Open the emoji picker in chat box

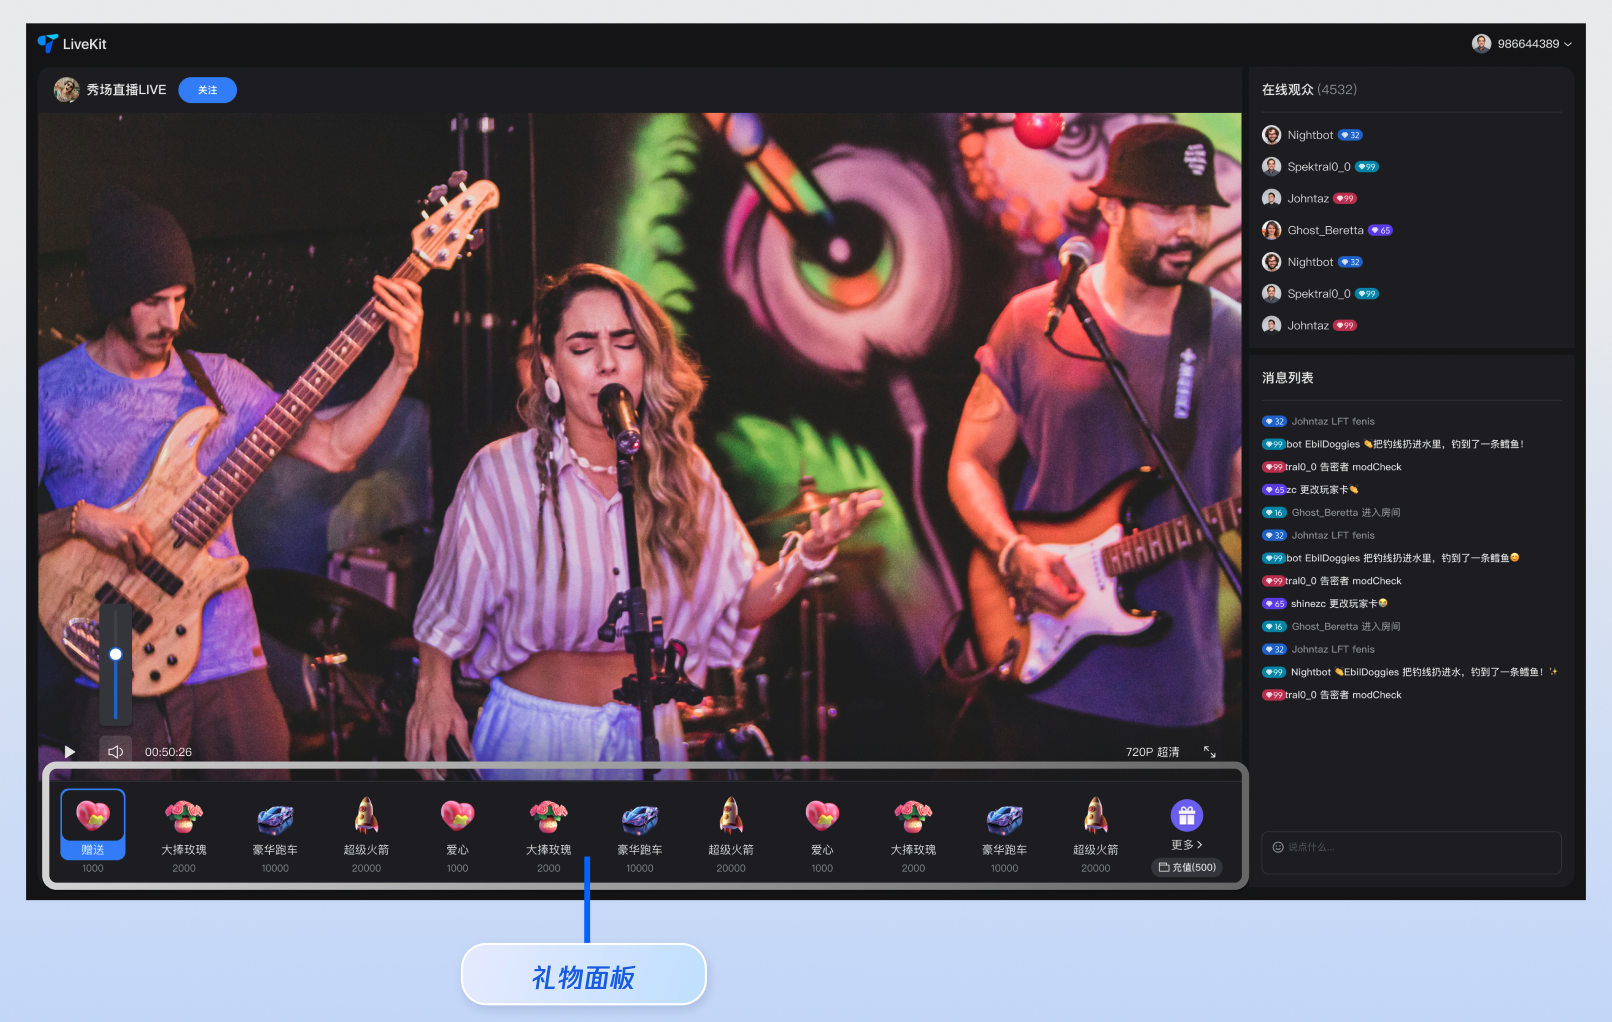[x=1278, y=847]
